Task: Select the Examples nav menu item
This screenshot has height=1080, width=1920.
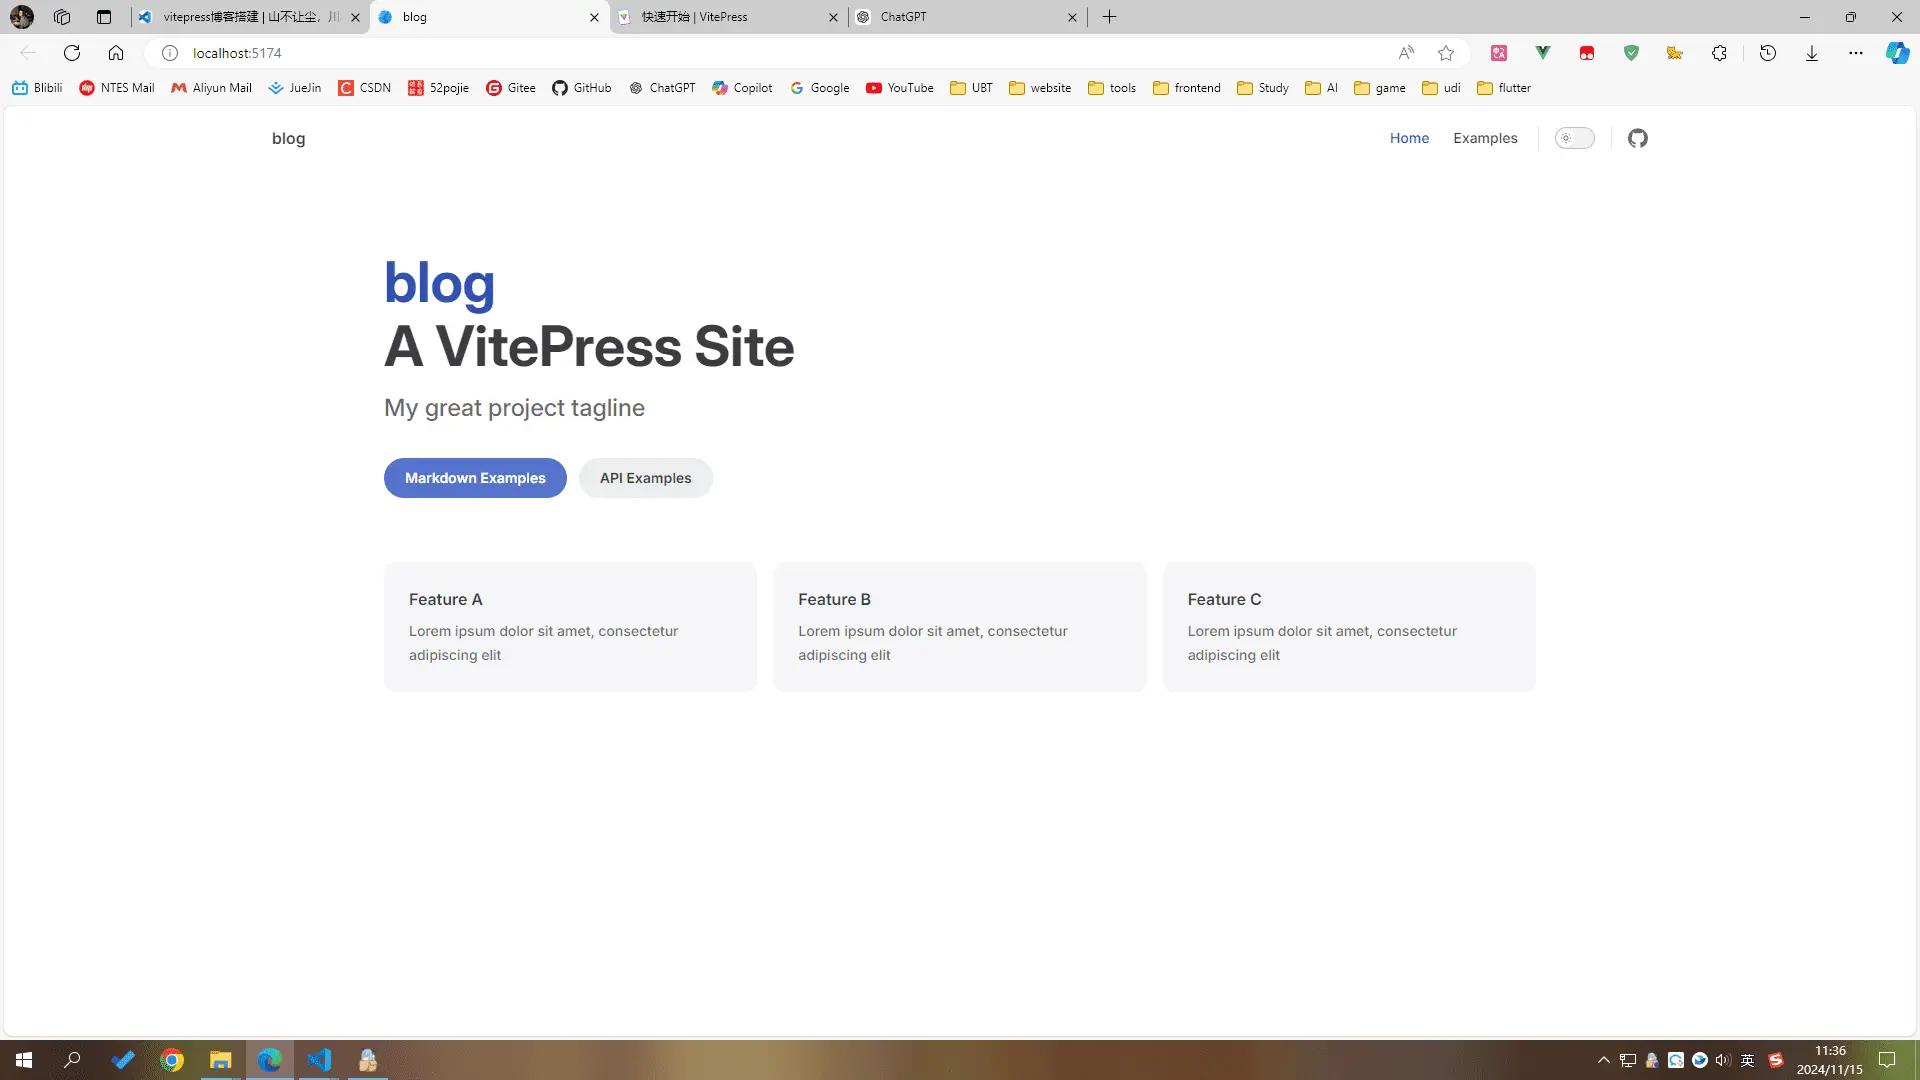Action: [1485, 138]
